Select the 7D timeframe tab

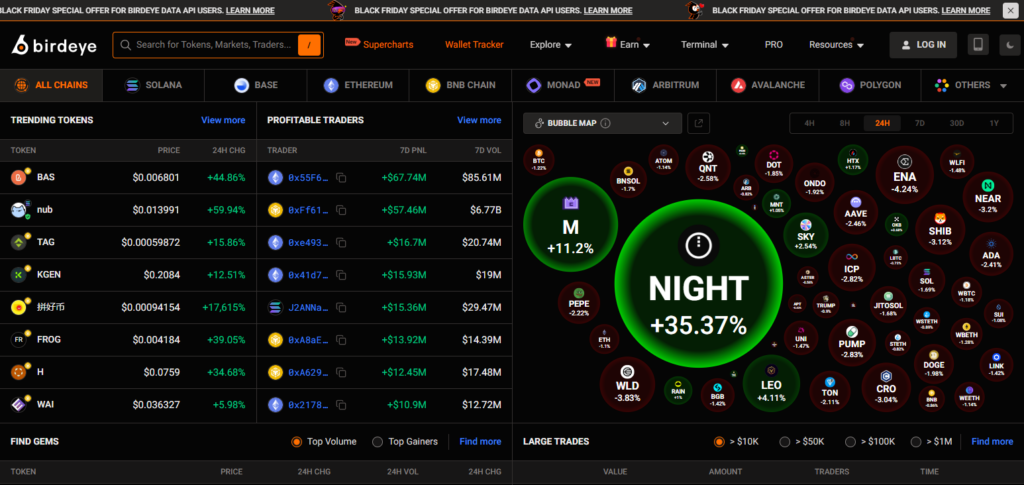[x=919, y=124]
